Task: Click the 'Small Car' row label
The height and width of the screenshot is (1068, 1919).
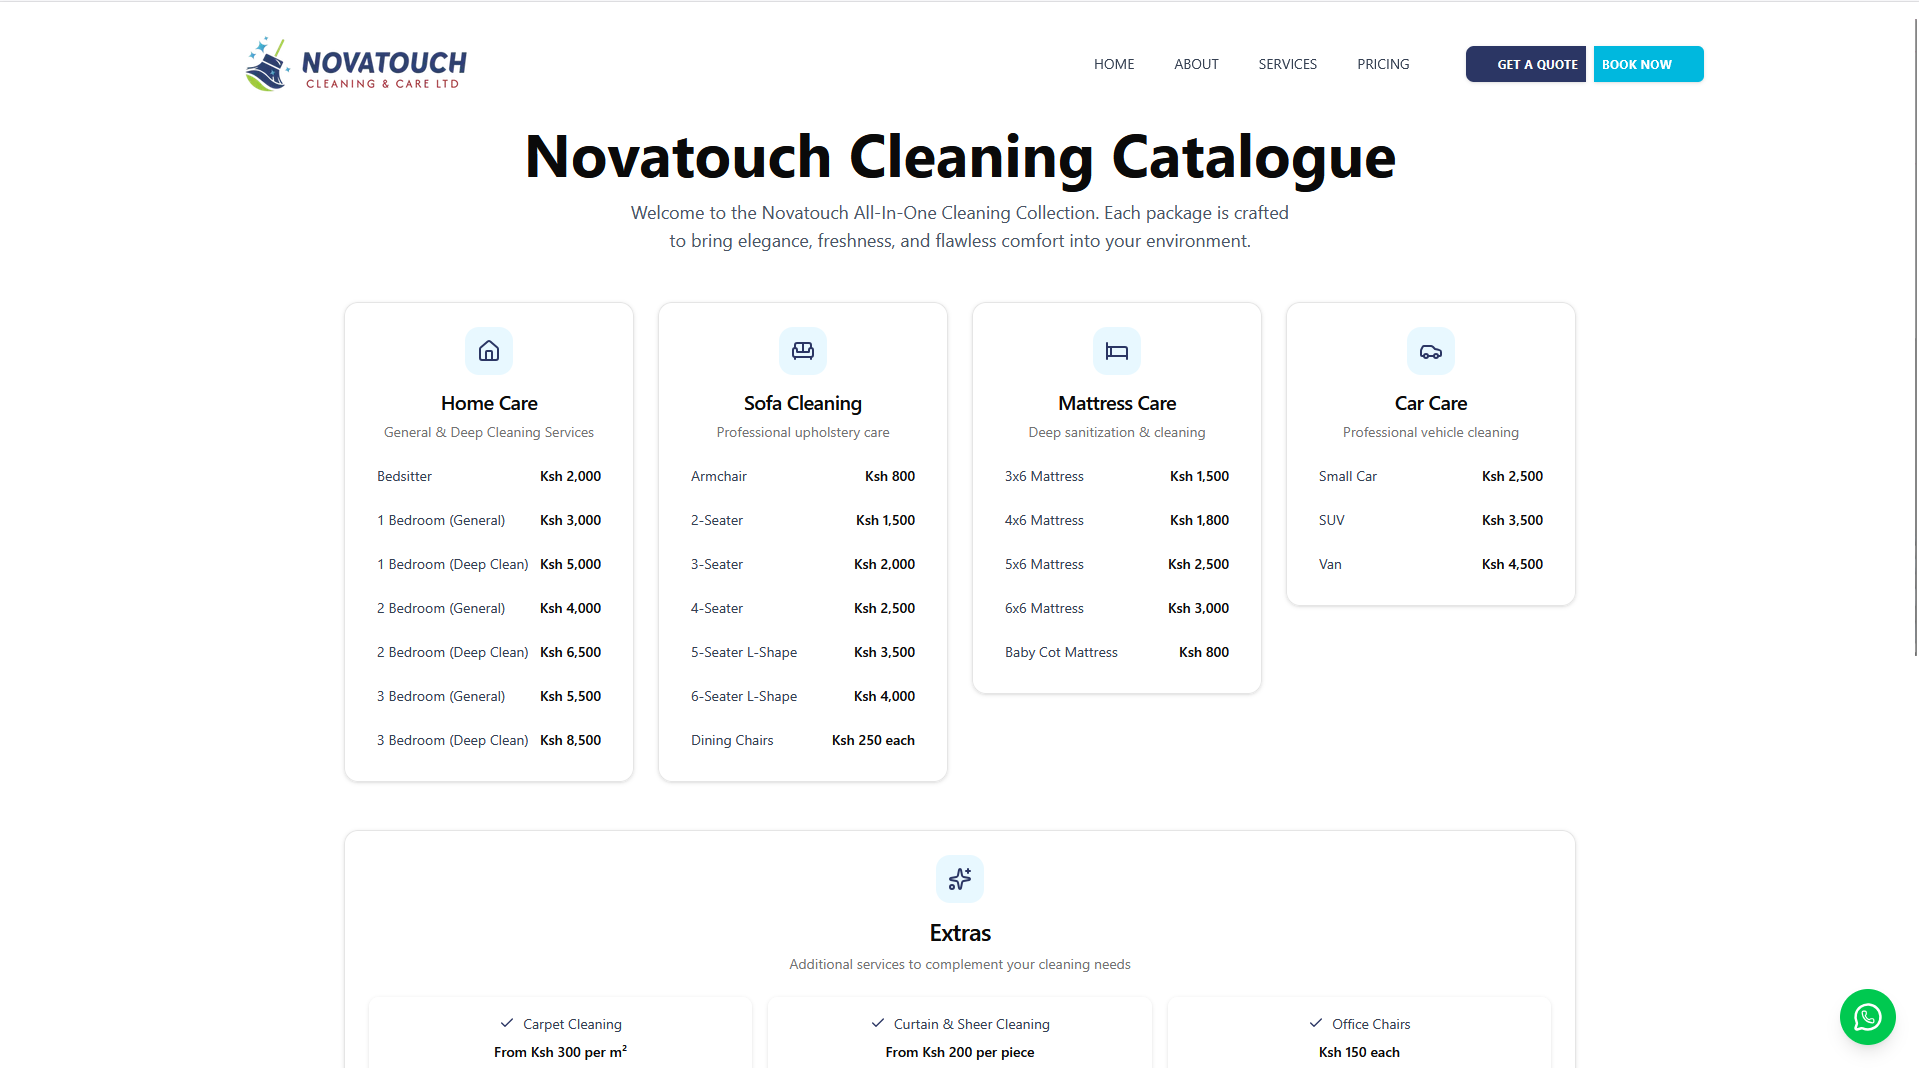Action: (1348, 476)
